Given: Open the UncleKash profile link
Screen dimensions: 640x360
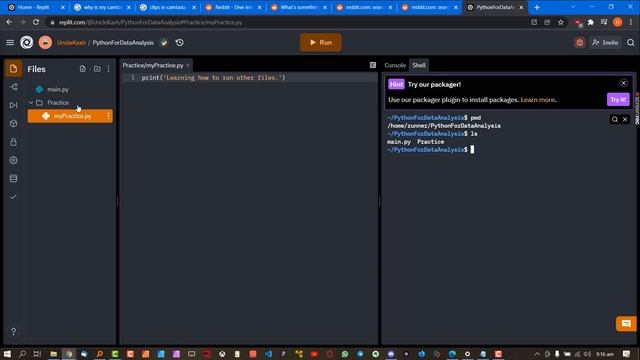Looking at the screenshot, I should coord(71,42).
